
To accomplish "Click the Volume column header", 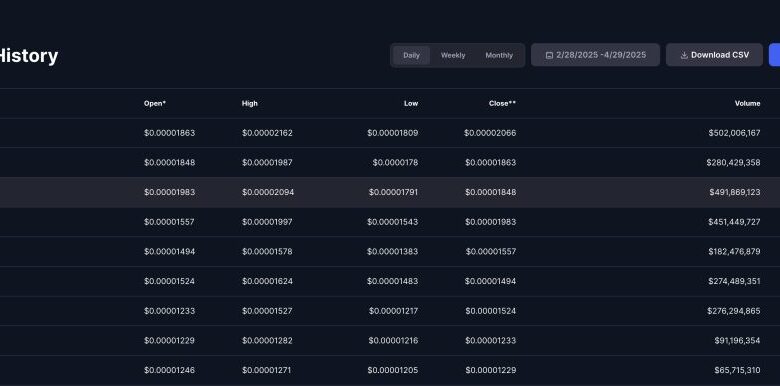I will tap(748, 103).
